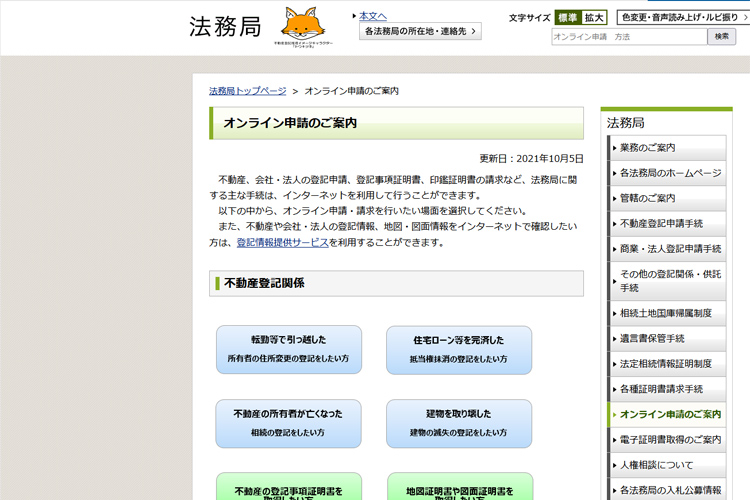Set text size to 標準
This screenshot has width=750, height=500.
(568, 18)
